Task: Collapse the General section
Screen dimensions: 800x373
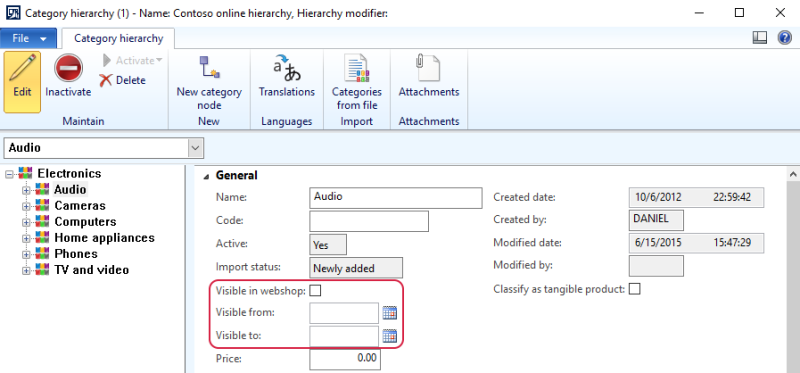Action: [206, 176]
